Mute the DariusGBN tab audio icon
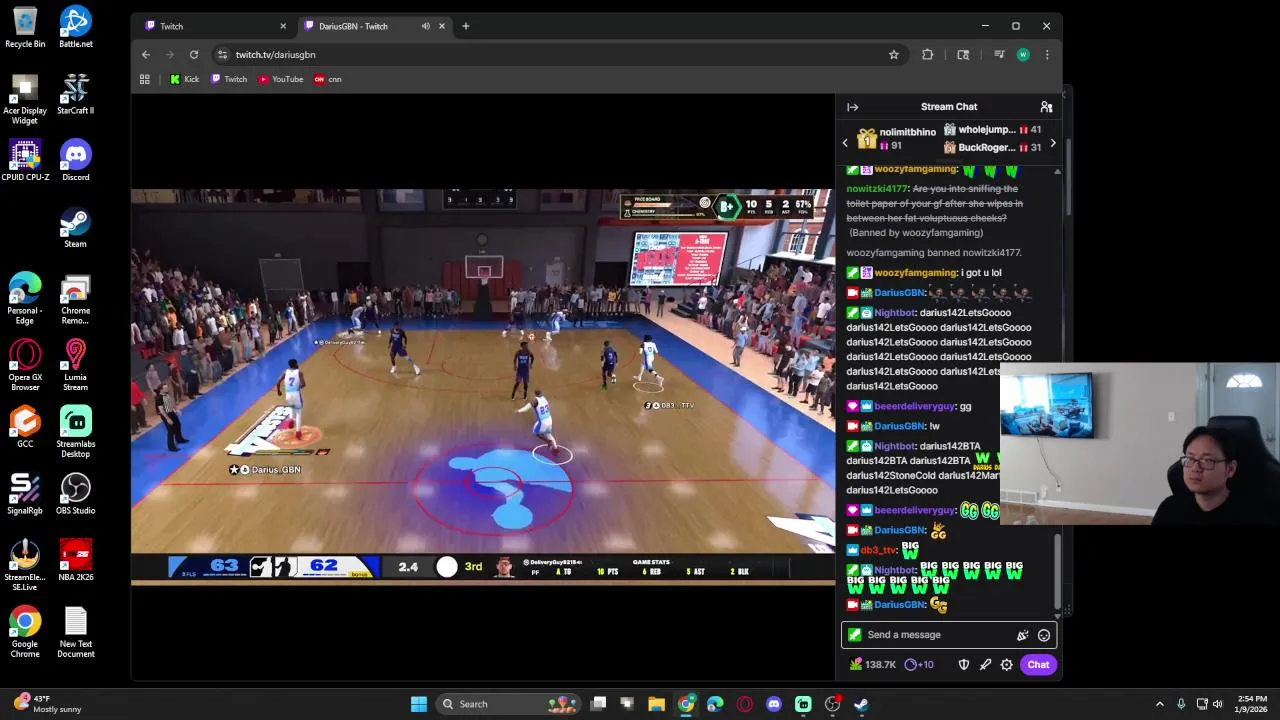 coord(426,26)
